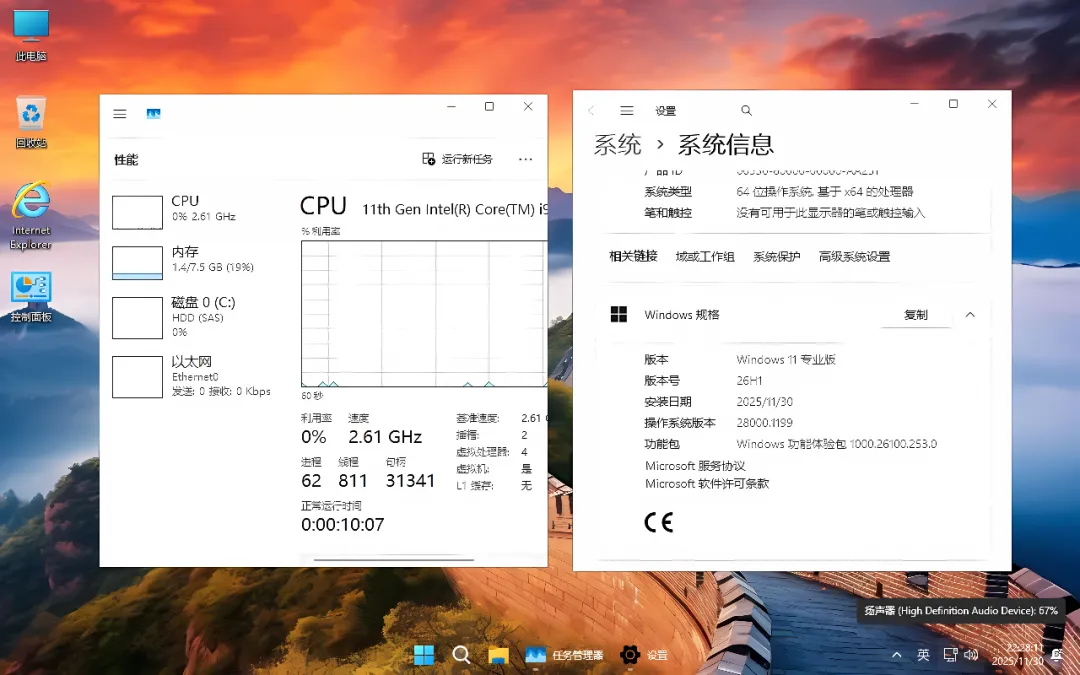The width and height of the screenshot is (1080, 675).
Task: Click the 系统 breadcrumb in Settings
Action: 618,145
